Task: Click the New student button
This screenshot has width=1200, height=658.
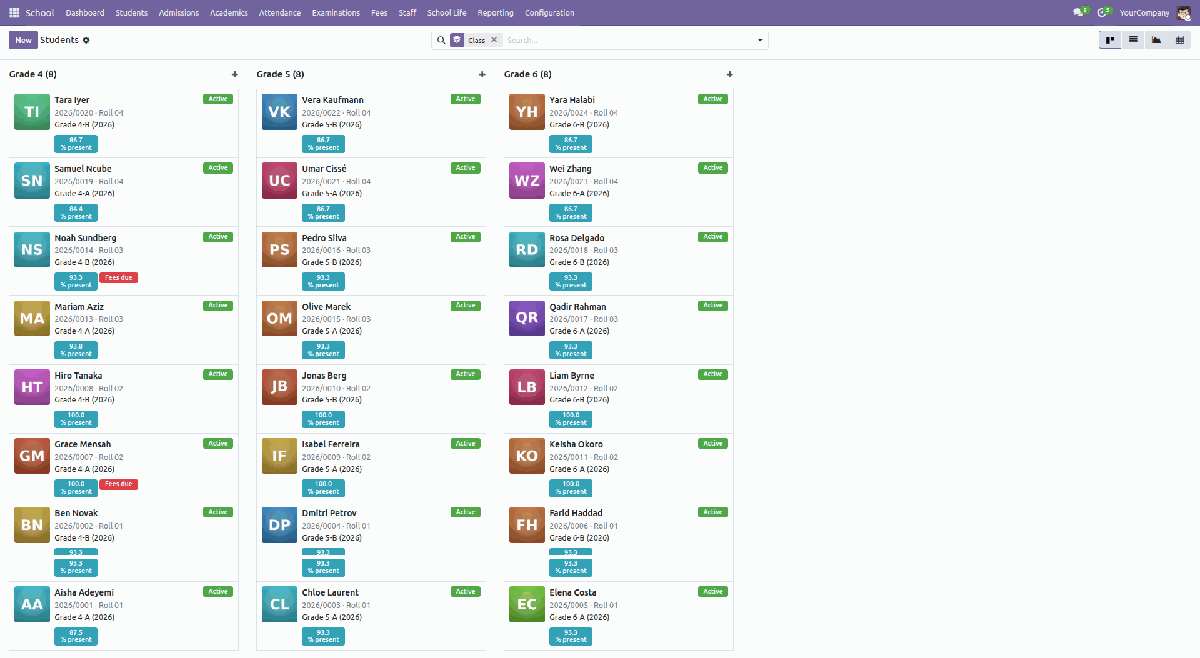Action: coord(23,40)
